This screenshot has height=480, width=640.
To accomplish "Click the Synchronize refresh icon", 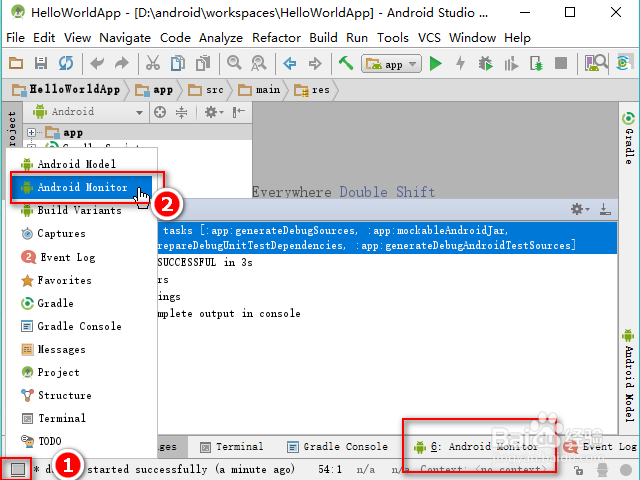I will 66,63.
